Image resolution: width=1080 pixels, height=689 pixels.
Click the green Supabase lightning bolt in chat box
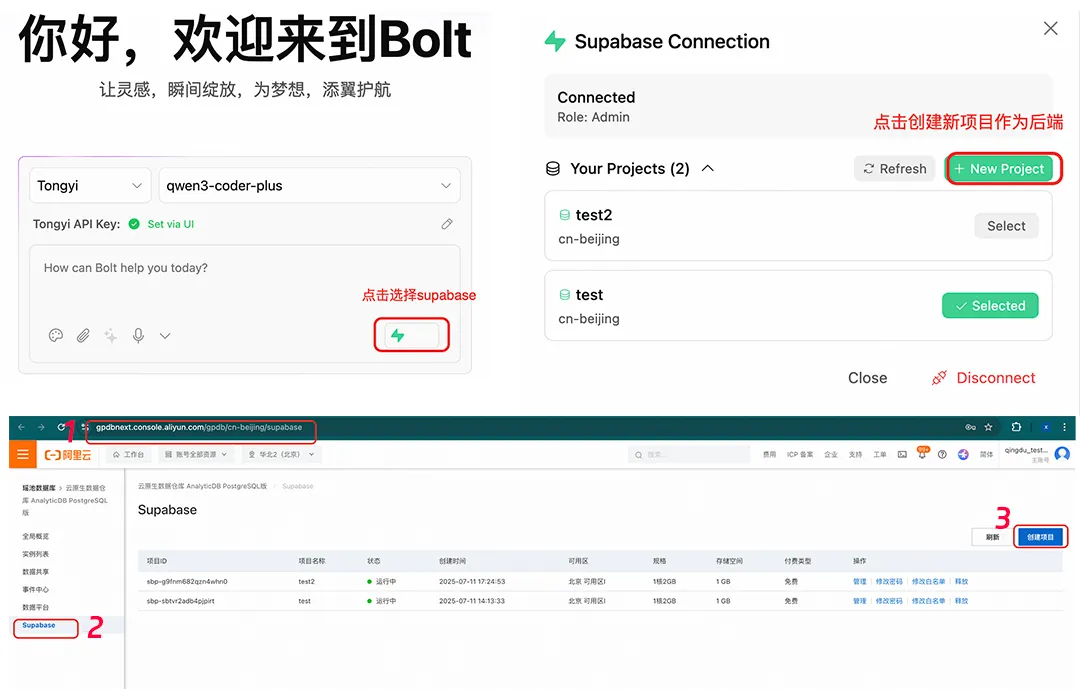(x=398, y=336)
